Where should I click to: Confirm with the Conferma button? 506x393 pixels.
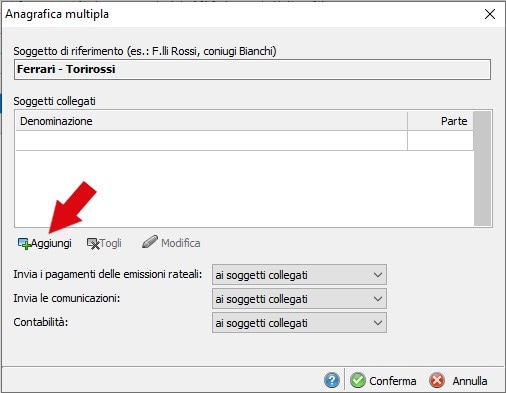point(383,381)
